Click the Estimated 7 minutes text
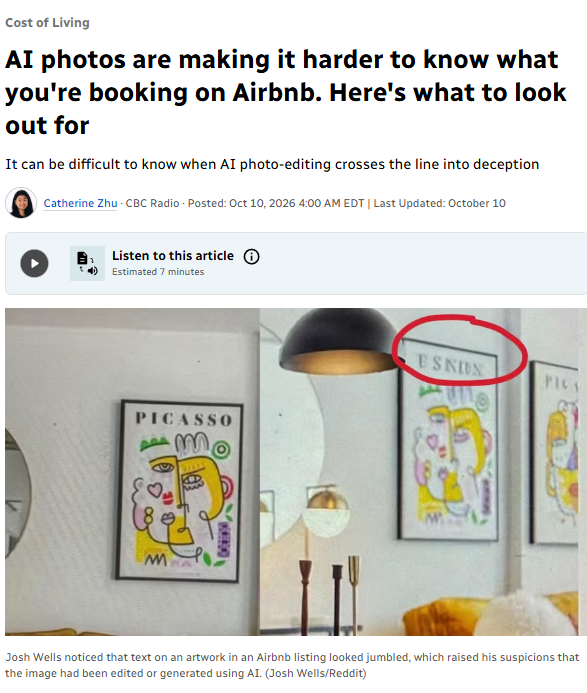587x693 pixels. click(x=158, y=272)
